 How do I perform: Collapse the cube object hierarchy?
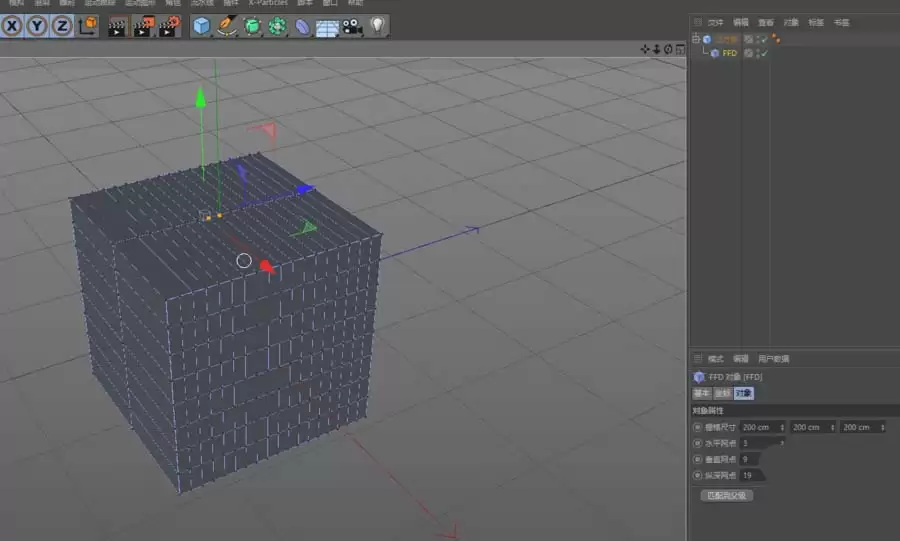[696, 38]
